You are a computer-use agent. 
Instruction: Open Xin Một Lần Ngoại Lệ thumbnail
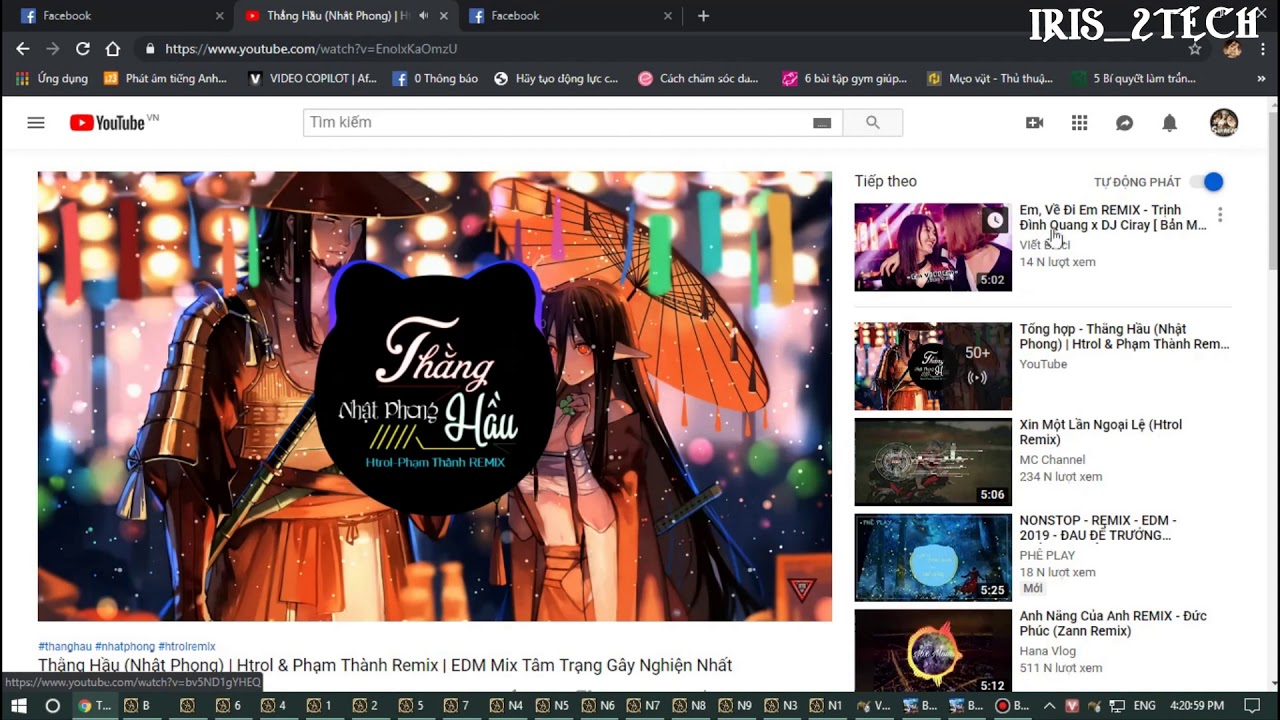point(933,462)
